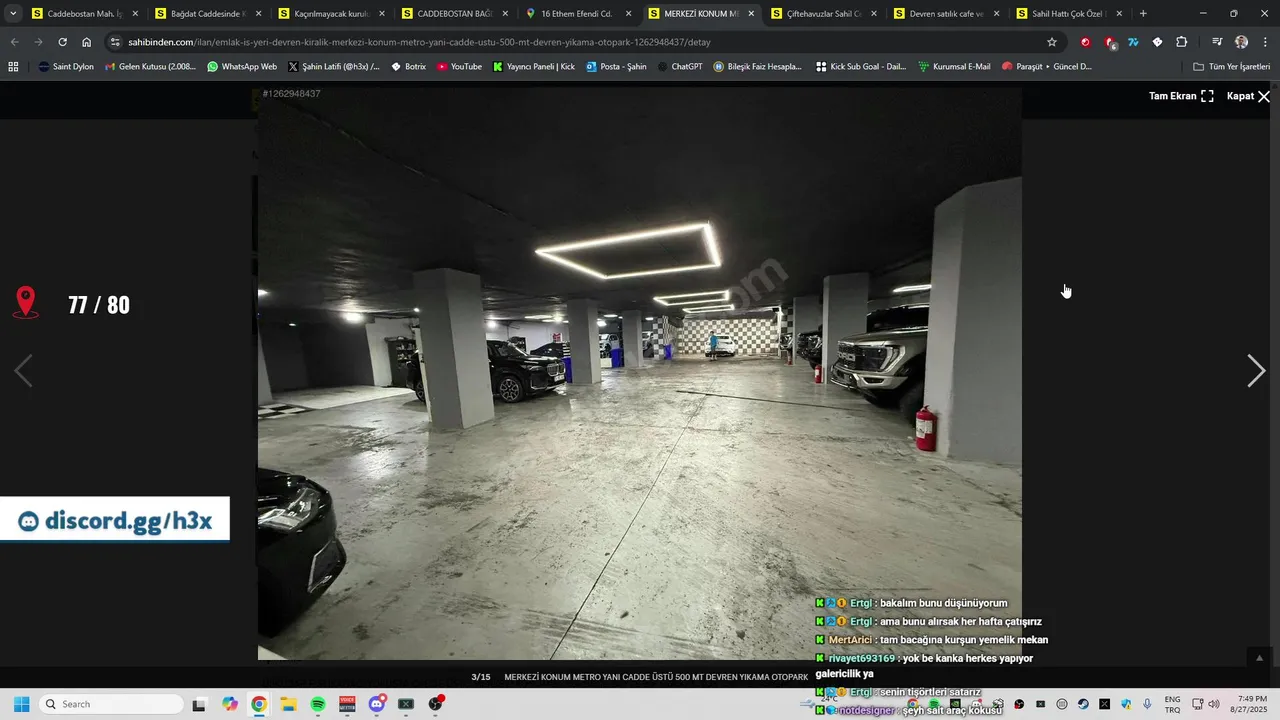Open ChatGPT bookmark
The image size is (1280, 720).
click(x=679, y=66)
